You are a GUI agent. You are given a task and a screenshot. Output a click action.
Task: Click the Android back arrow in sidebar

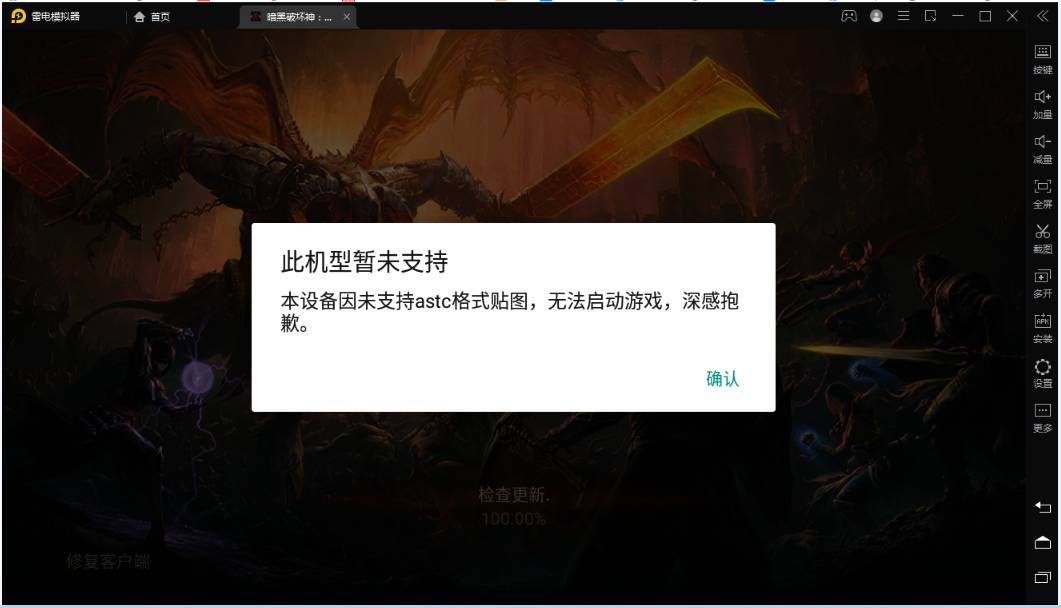pos(1042,507)
